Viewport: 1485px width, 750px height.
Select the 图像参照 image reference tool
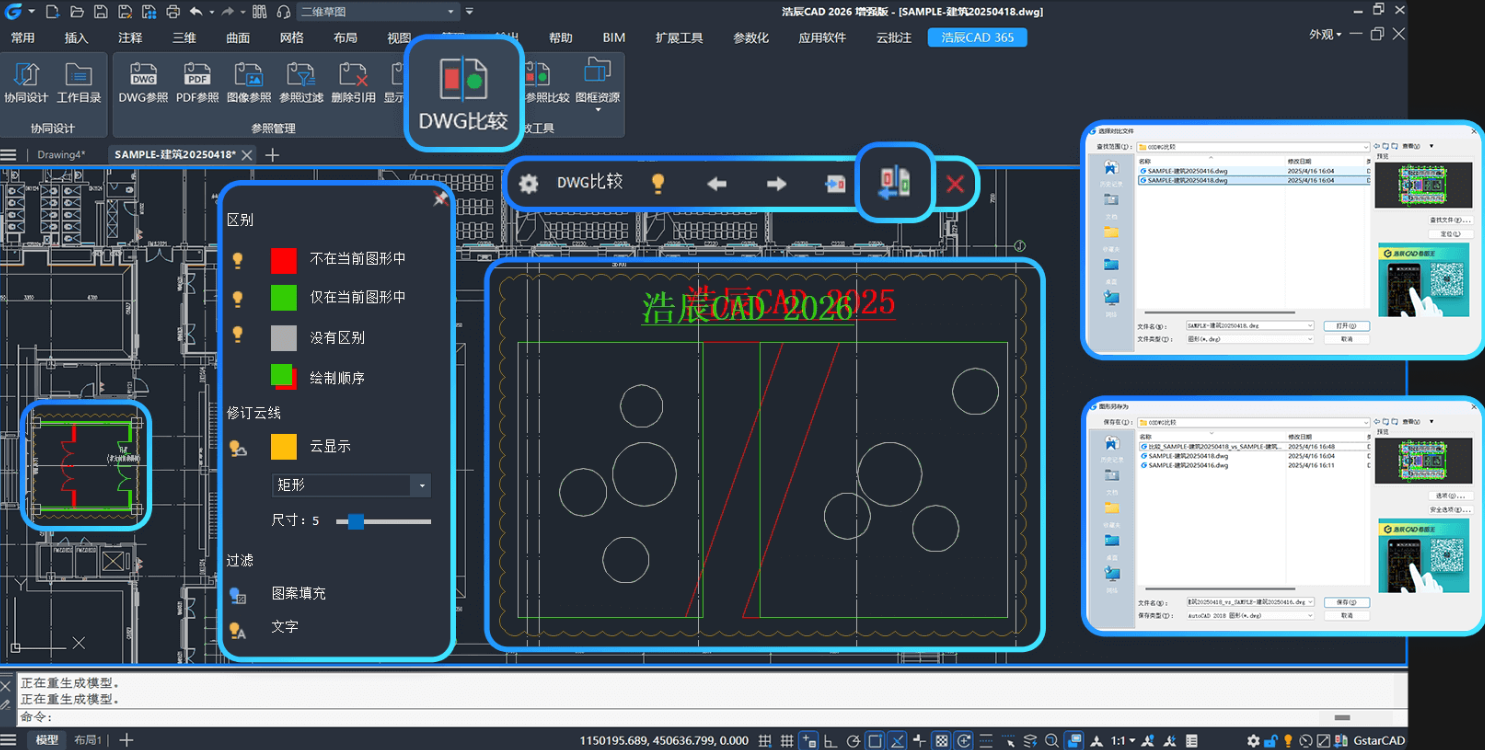(x=249, y=82)
